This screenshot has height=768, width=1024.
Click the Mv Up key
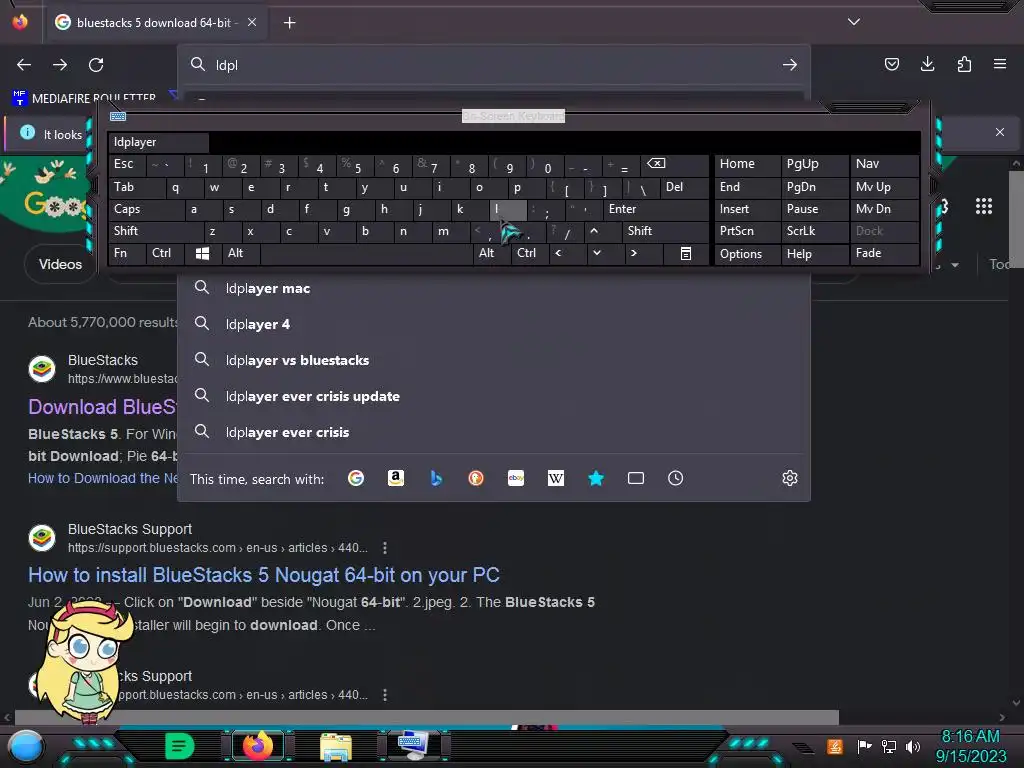[884, 187]
